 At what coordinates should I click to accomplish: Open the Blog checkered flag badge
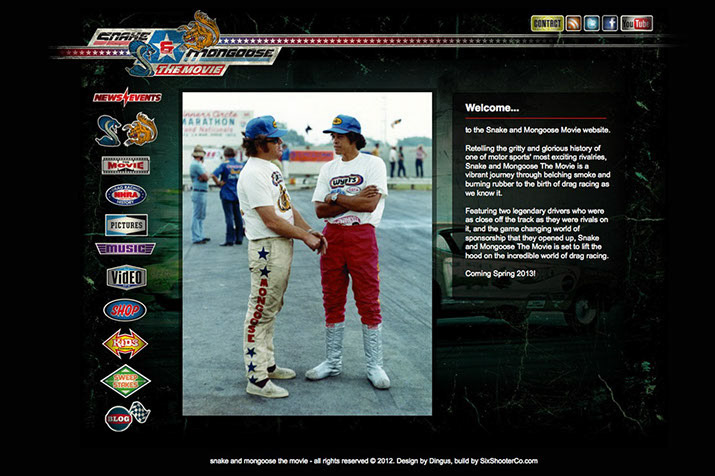(x=127, y=416)
